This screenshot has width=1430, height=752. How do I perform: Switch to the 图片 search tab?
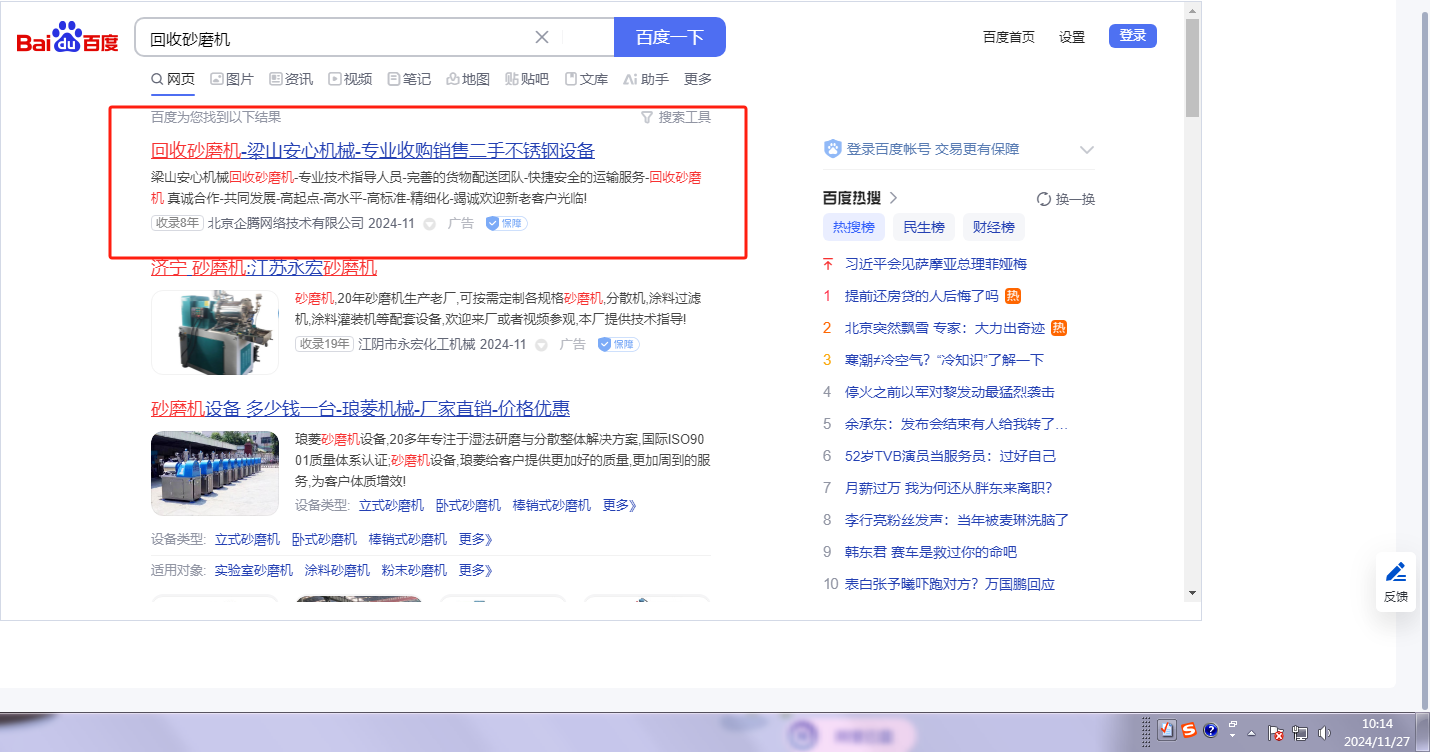(x=231, y=79)
